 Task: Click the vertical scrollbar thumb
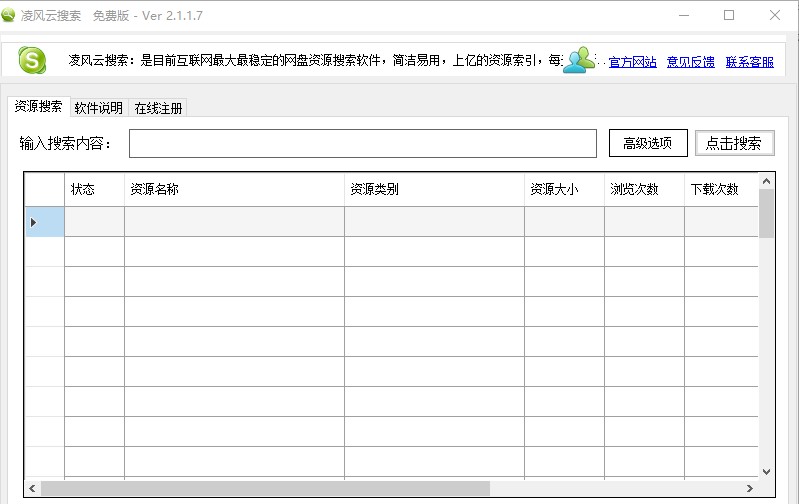[x=766, y=214]
